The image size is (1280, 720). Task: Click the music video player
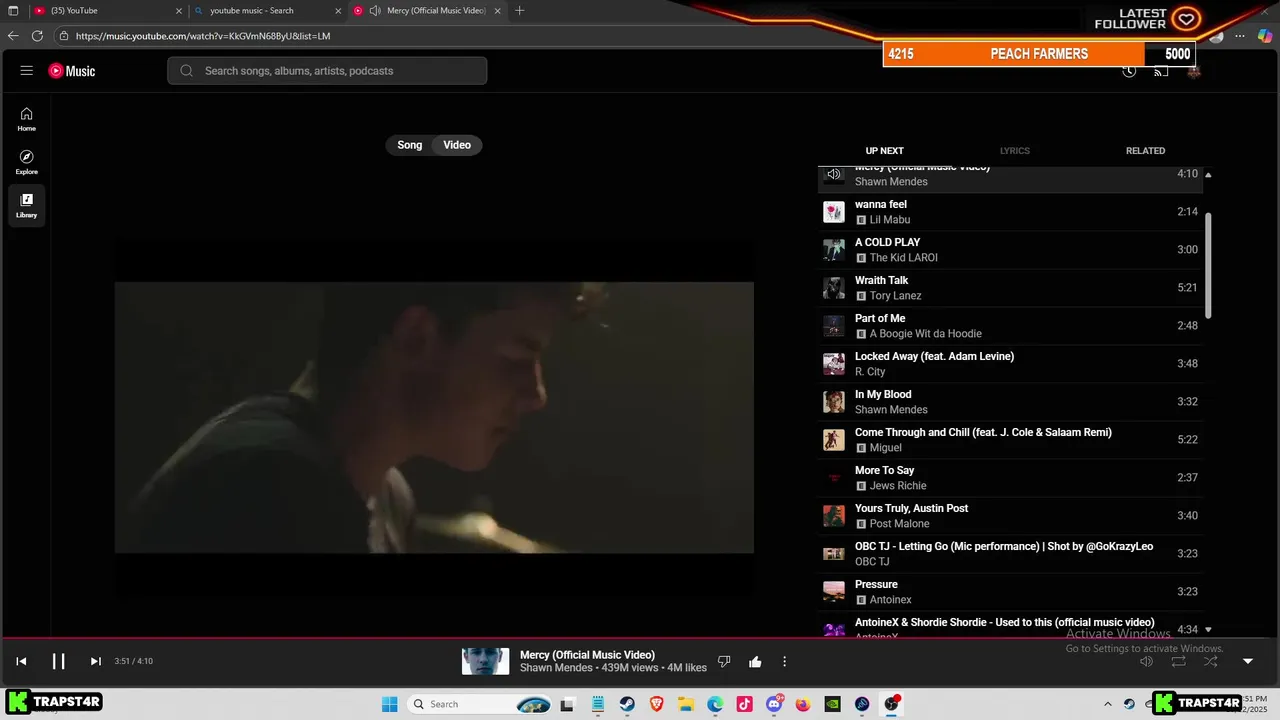[x=434, y=417]
